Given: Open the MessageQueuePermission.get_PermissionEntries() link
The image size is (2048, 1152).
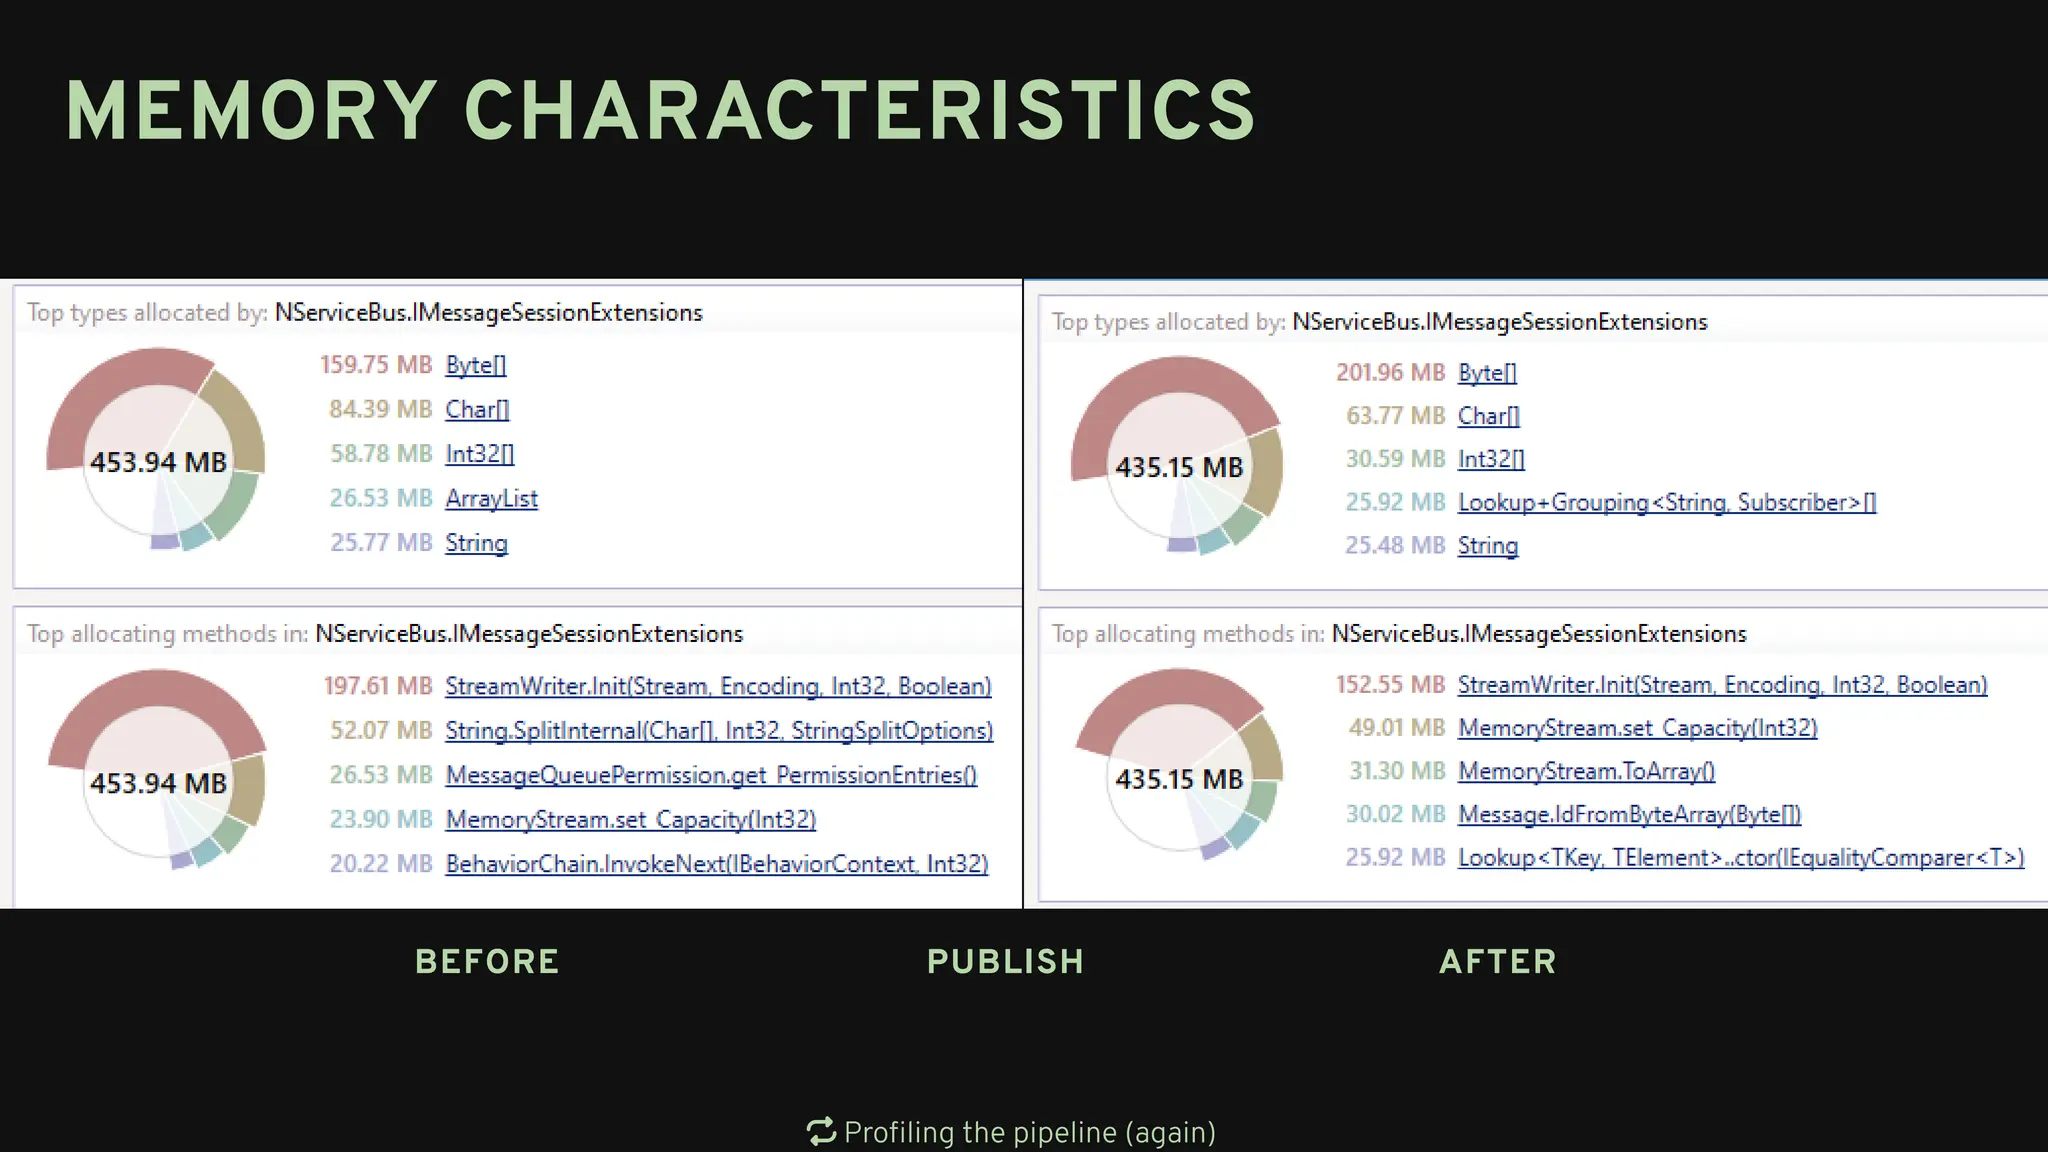Looking at the screenshot, I should pos(711,775).
